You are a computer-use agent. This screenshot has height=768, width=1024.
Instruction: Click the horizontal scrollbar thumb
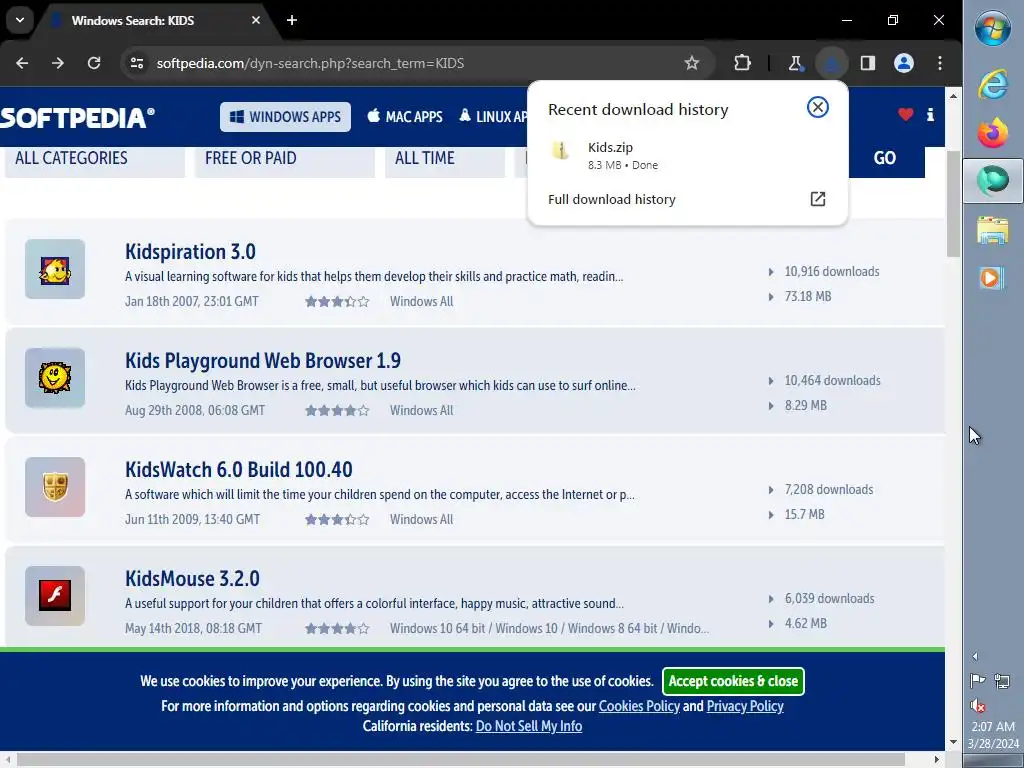461,760
